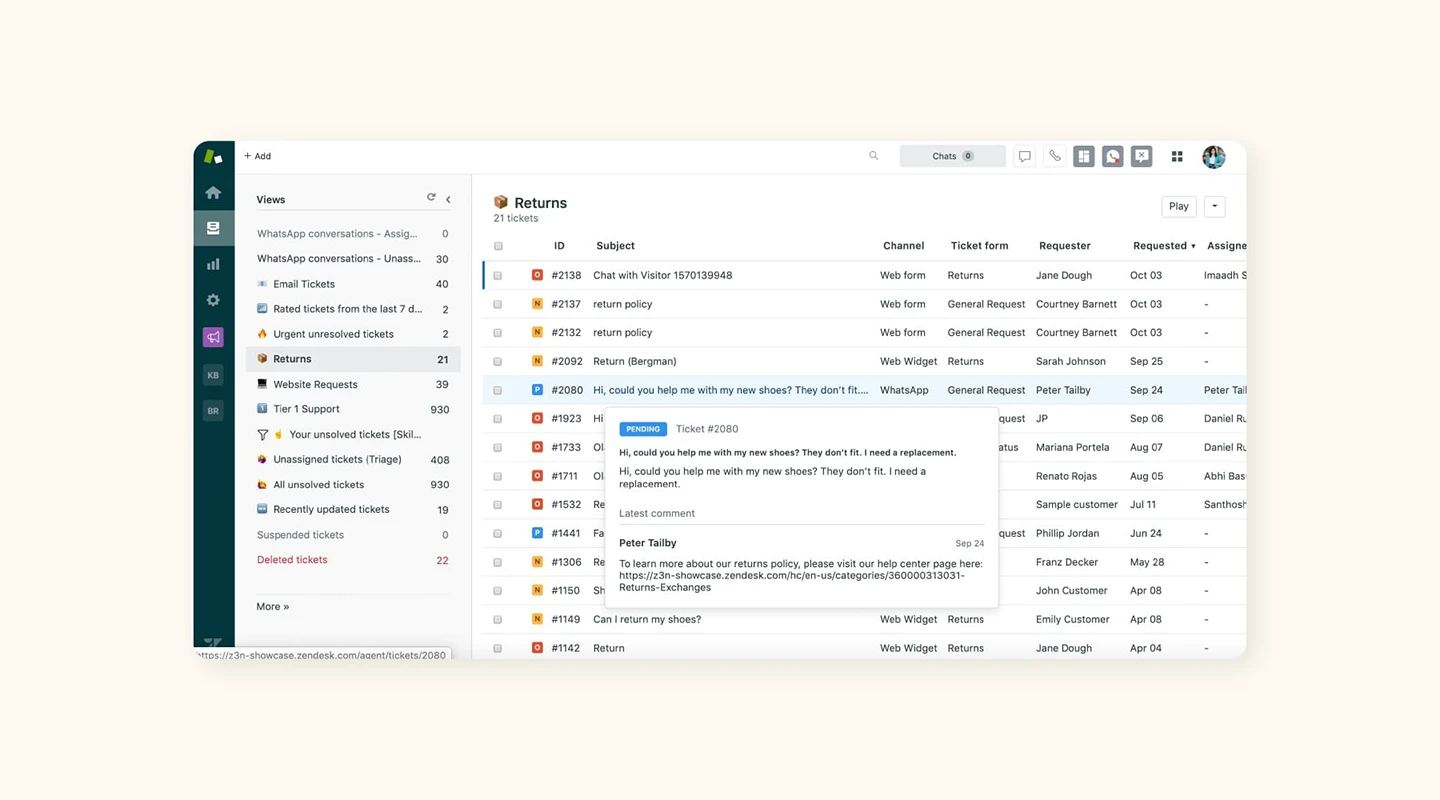Viewport: 1440px width, 800px height.
Task: Click the status icon of ticket #1306
Action: [537, 562]
